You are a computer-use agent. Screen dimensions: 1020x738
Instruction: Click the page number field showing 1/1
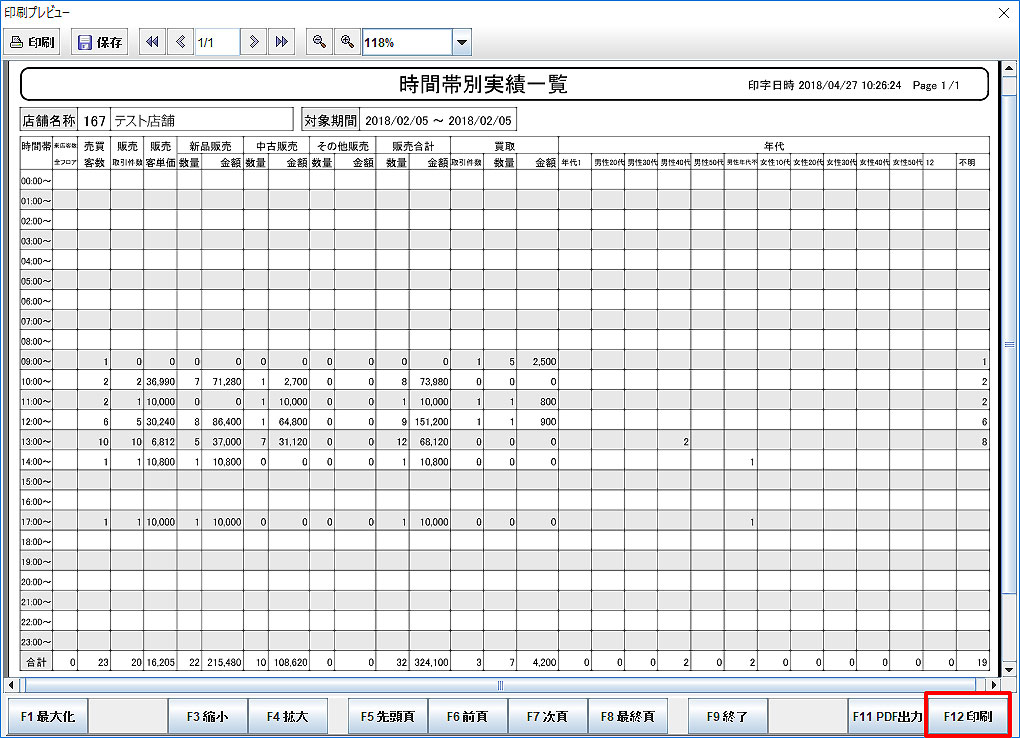[x=216, y=42]
